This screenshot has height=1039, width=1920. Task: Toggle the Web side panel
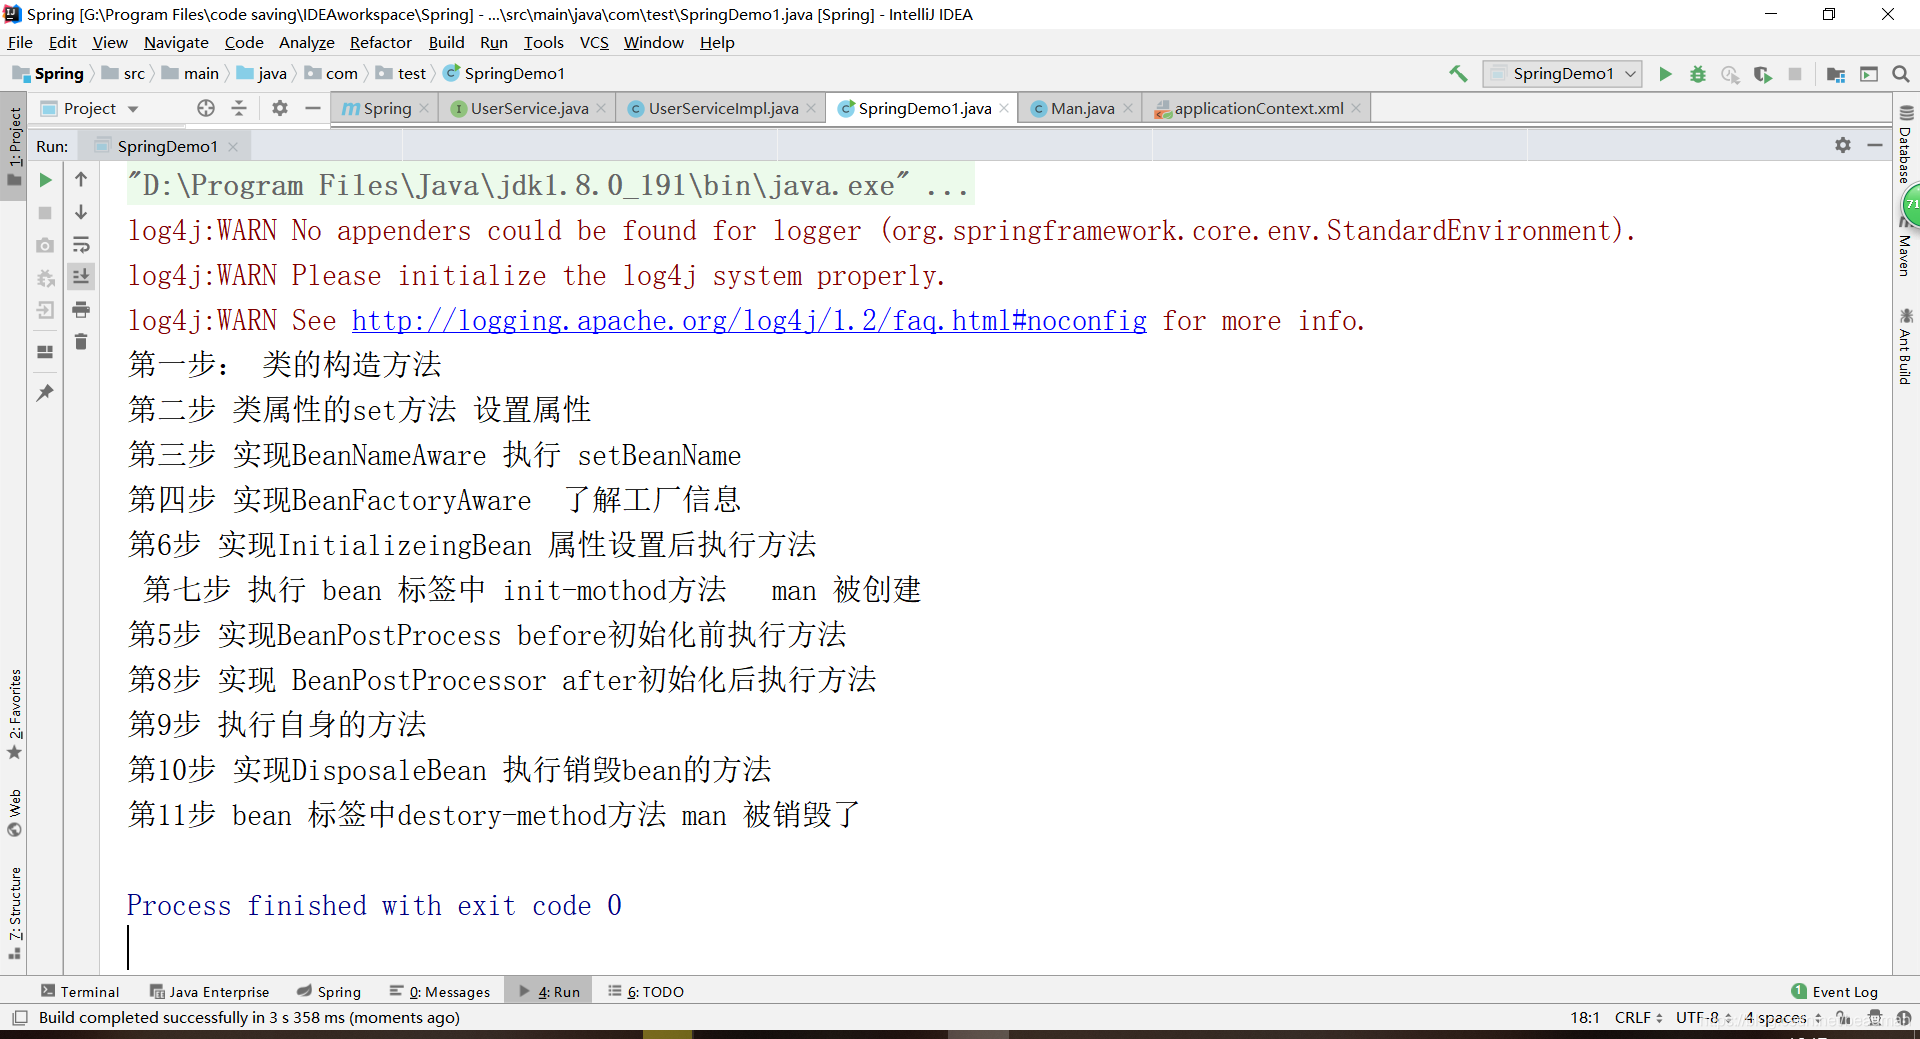pos(14,812)
